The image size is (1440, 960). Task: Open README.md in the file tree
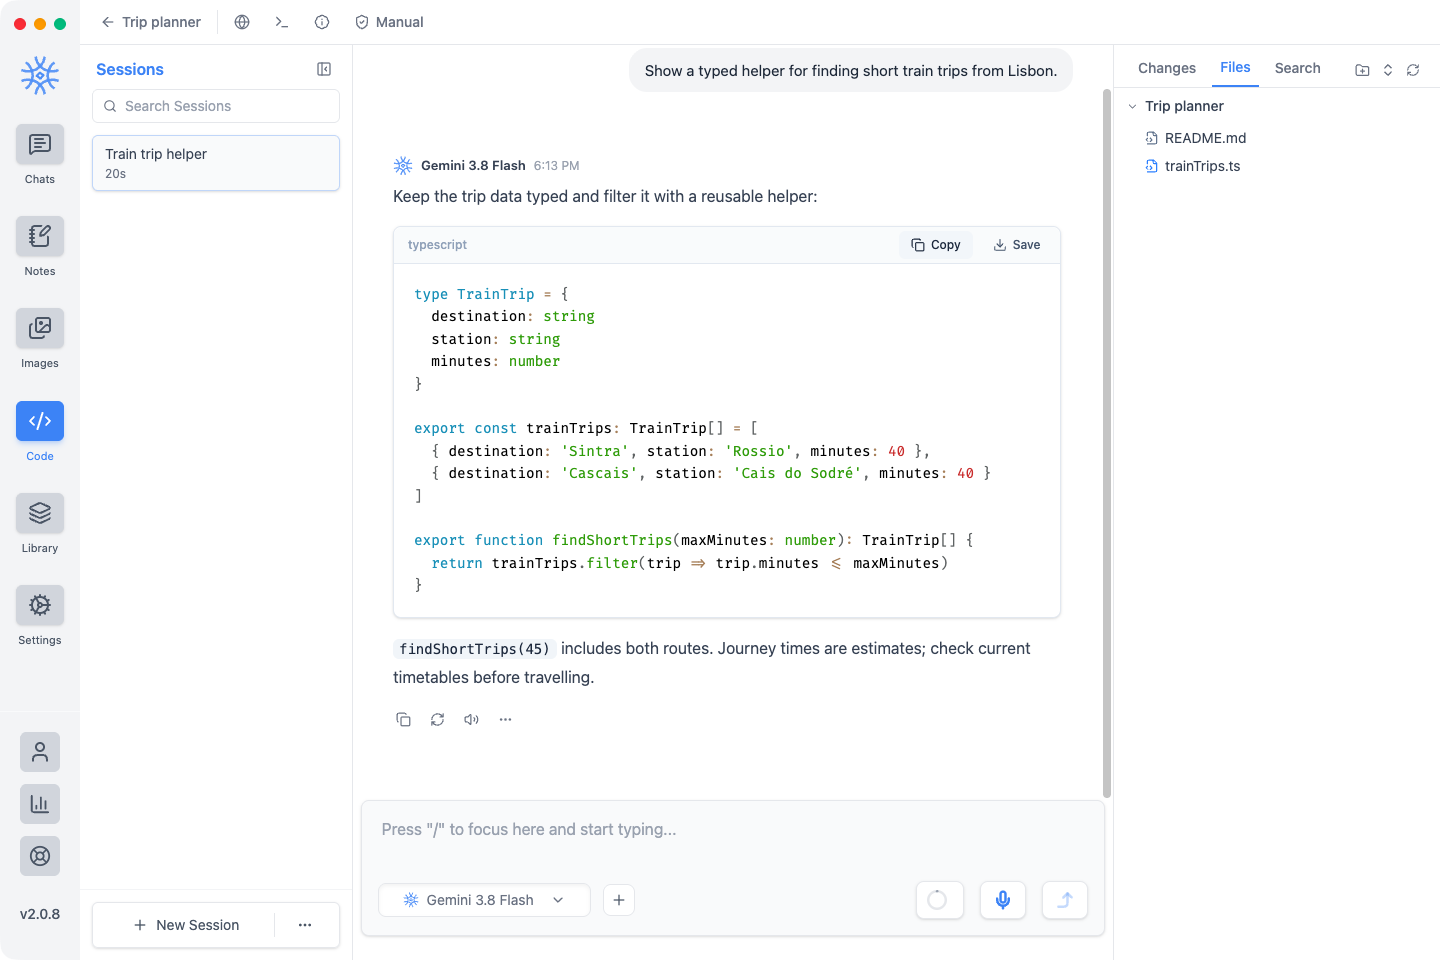1205,138
